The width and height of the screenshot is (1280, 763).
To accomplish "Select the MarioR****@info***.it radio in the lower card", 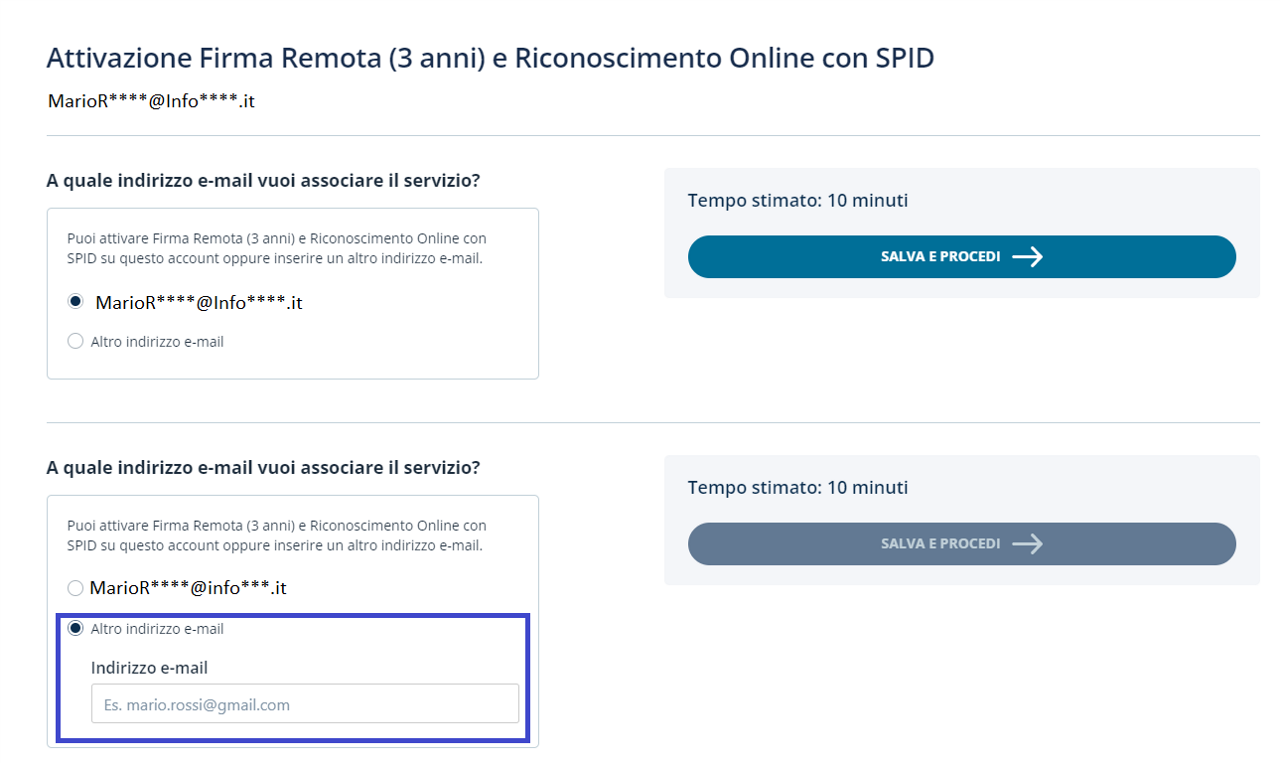I will [x=75, y=588].
